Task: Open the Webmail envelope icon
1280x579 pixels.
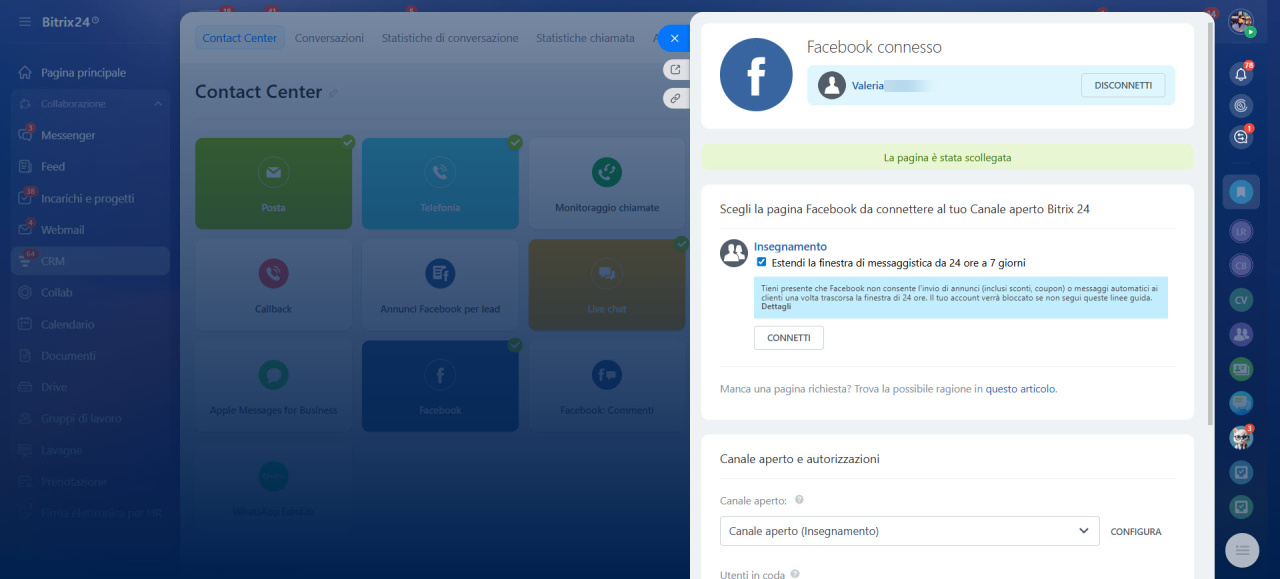Action: point(24,230)
